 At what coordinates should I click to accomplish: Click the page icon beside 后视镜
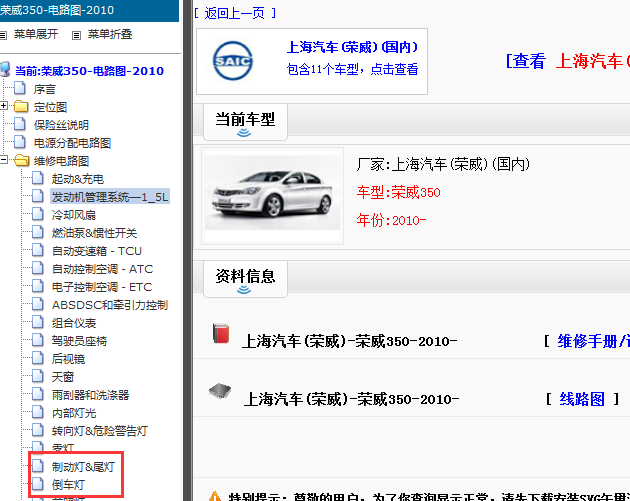click(38, 358)
